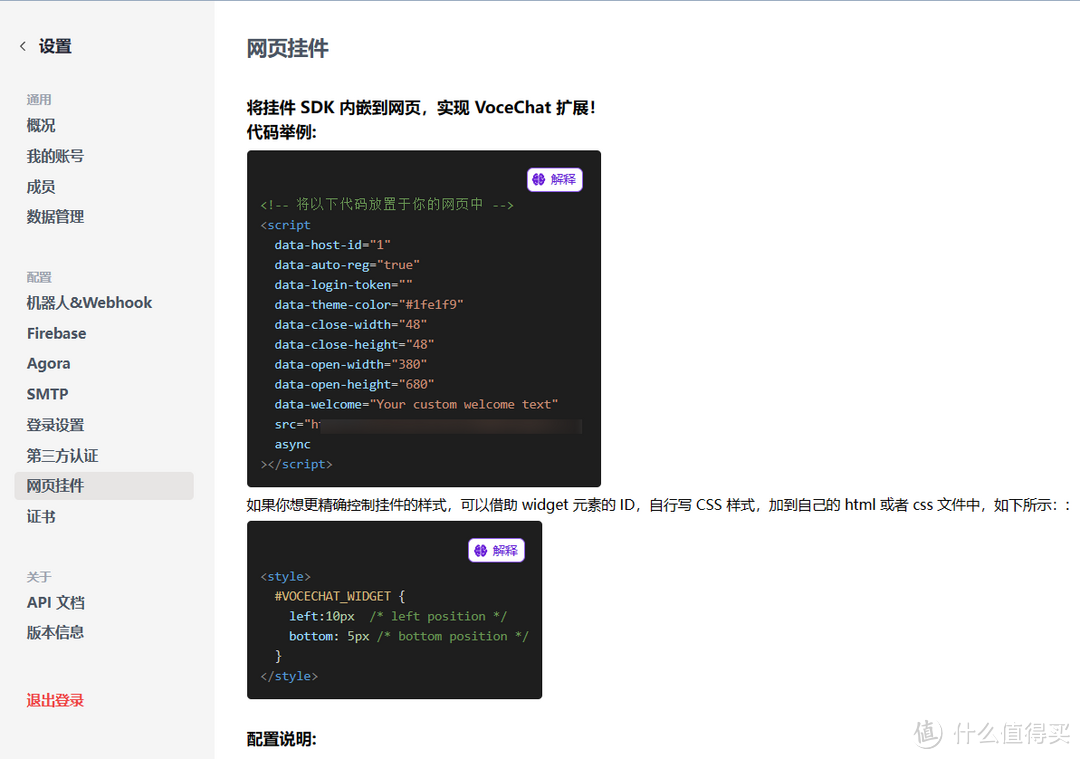Viewport: 1080px width, 759px height.
Task: Select the Firebase configuration item
Action: [56, 333]
